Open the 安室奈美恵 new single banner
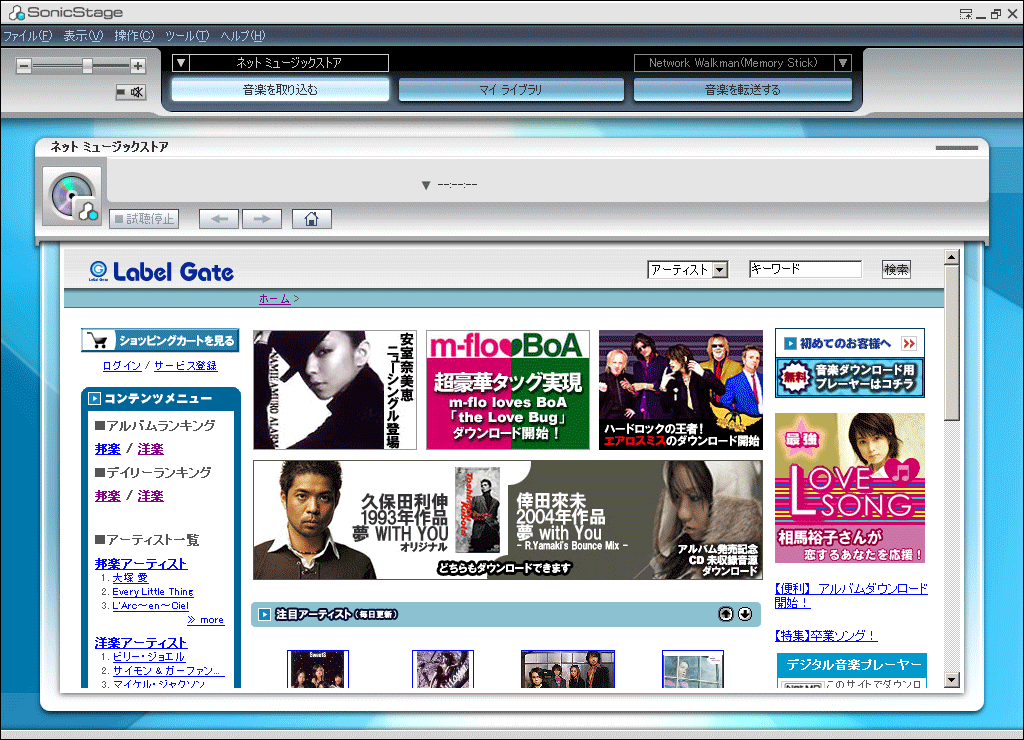The height and width of the screenshot is (740, 1024). 335,390
